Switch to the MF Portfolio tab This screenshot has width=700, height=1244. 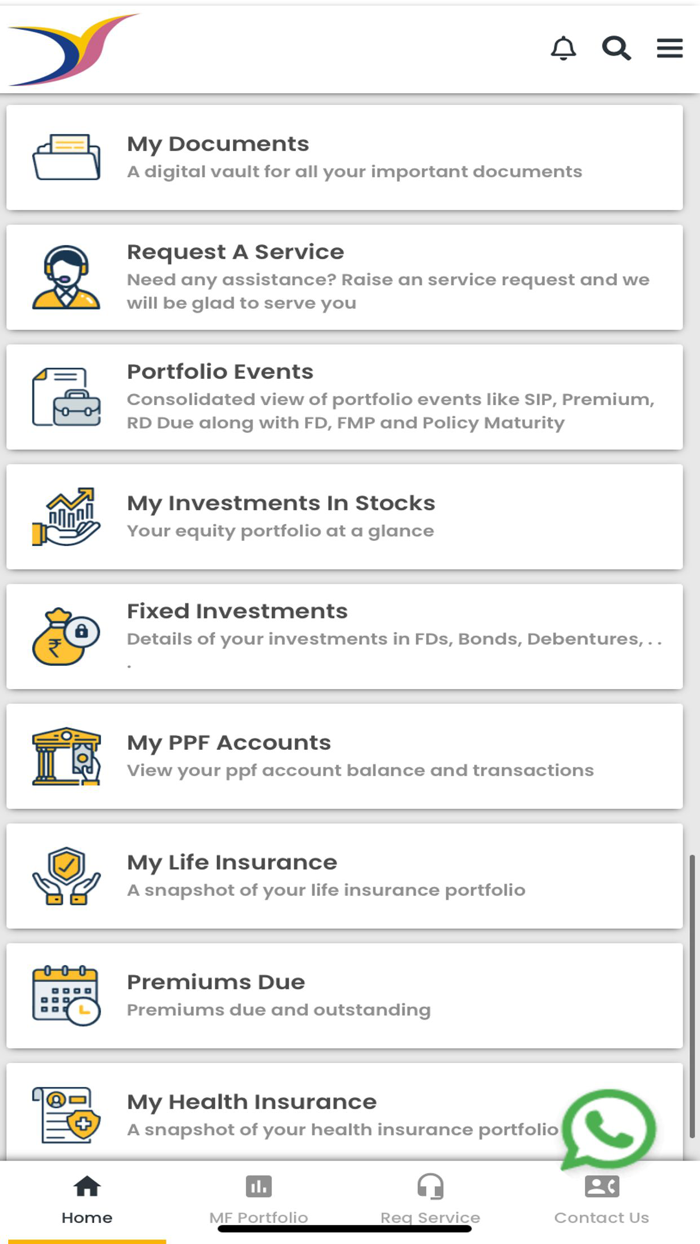point(259,1197)
